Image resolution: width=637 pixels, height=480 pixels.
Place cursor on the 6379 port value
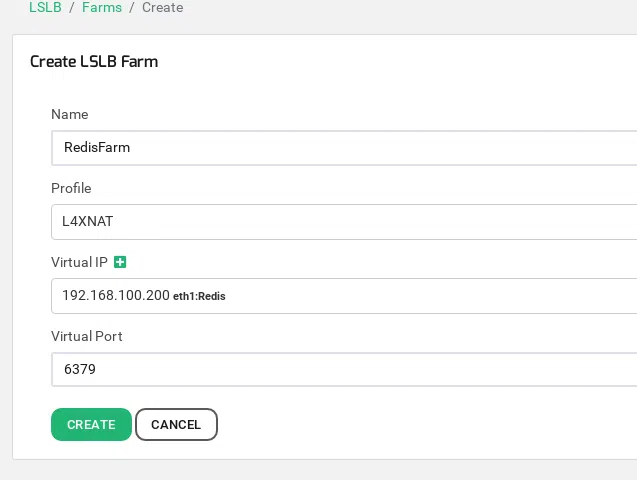(x=80, y=370)
